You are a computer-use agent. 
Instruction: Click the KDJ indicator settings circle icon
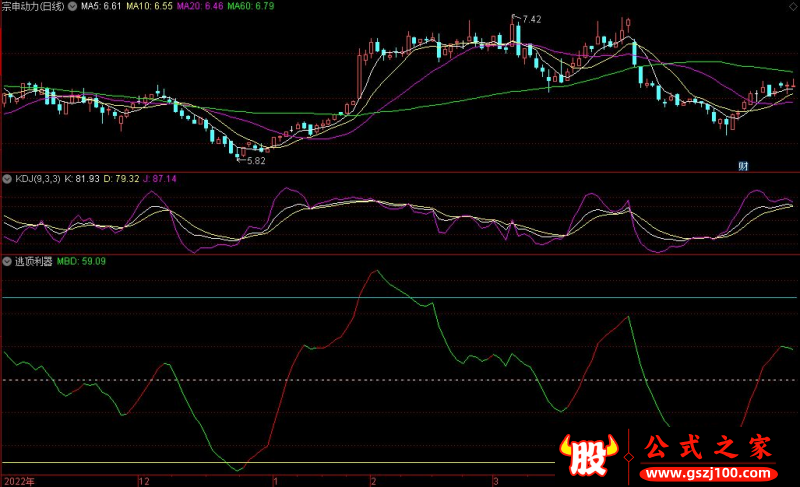tap(7, 179)
